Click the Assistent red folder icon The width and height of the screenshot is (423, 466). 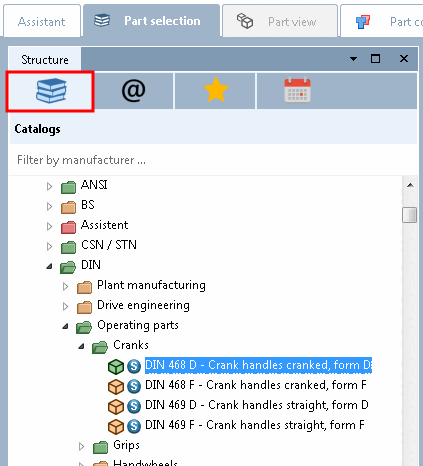(x=68, y=227)
